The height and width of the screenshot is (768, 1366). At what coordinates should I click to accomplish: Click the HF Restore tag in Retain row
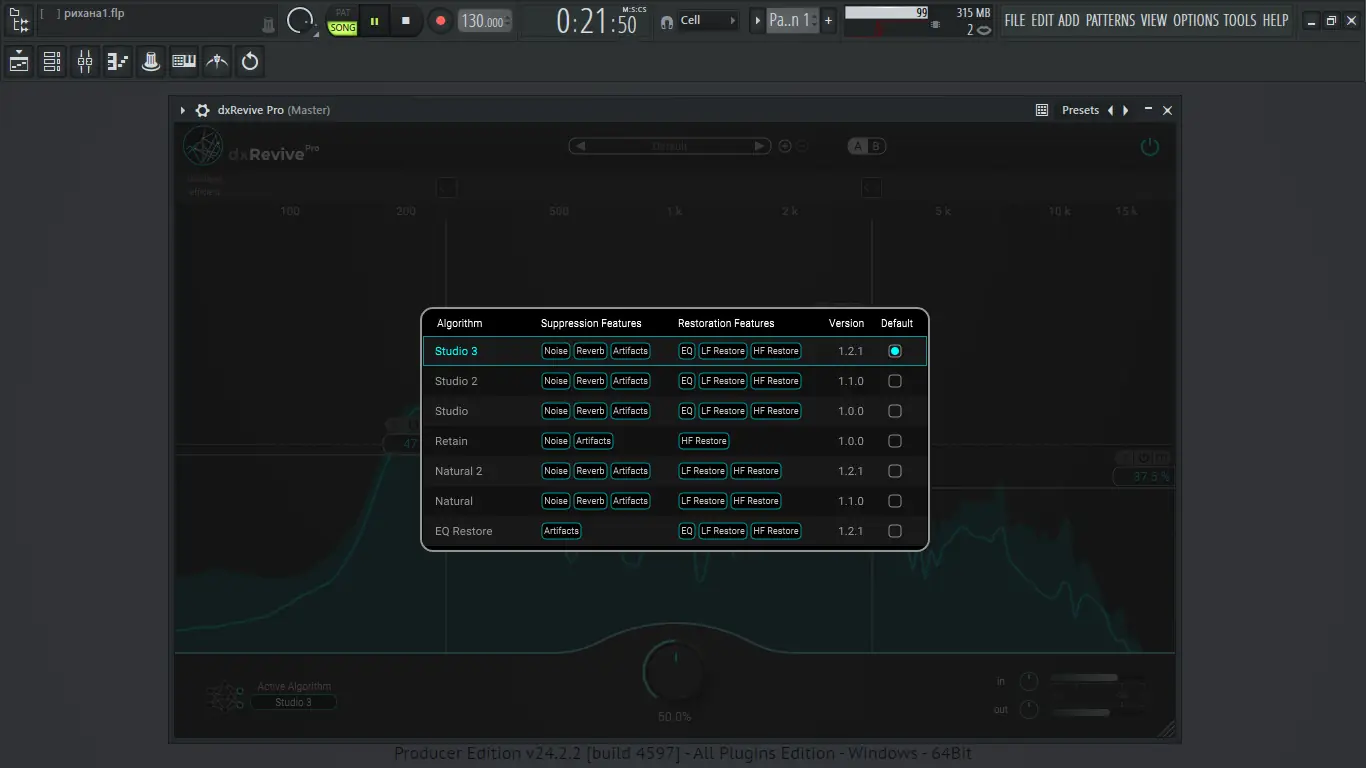704,441
